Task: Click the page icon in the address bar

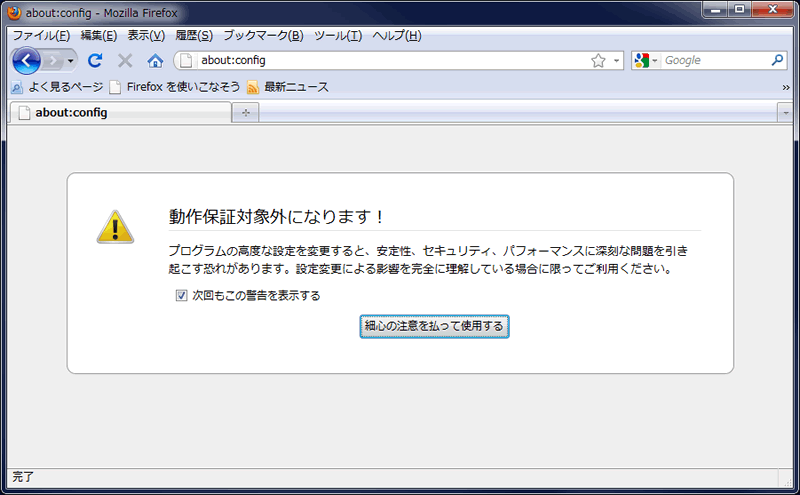Action: point(187,60)
